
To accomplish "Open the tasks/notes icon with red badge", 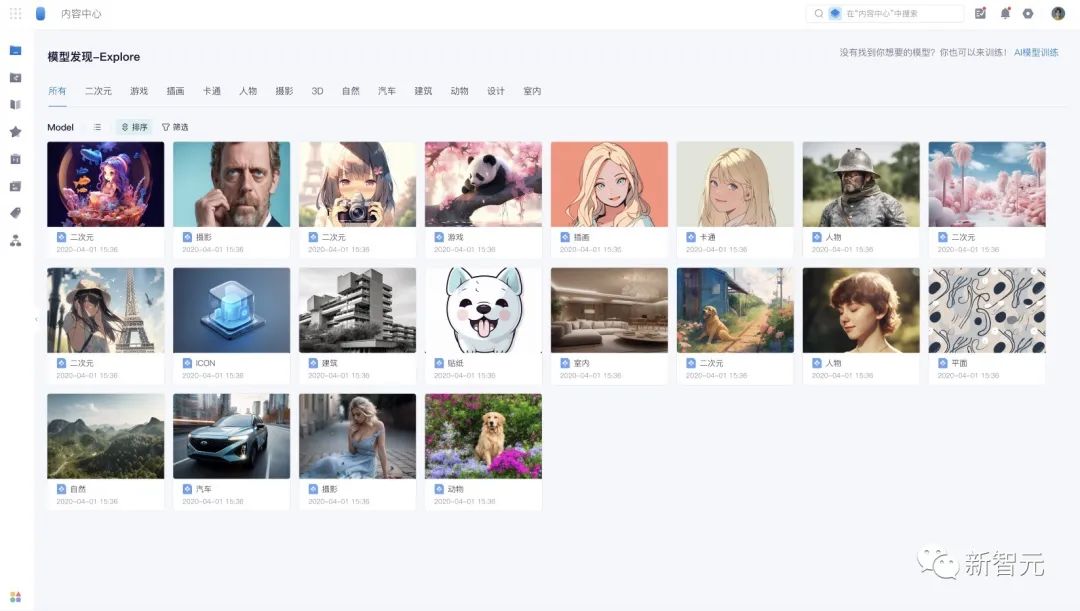I will point(981,13).
